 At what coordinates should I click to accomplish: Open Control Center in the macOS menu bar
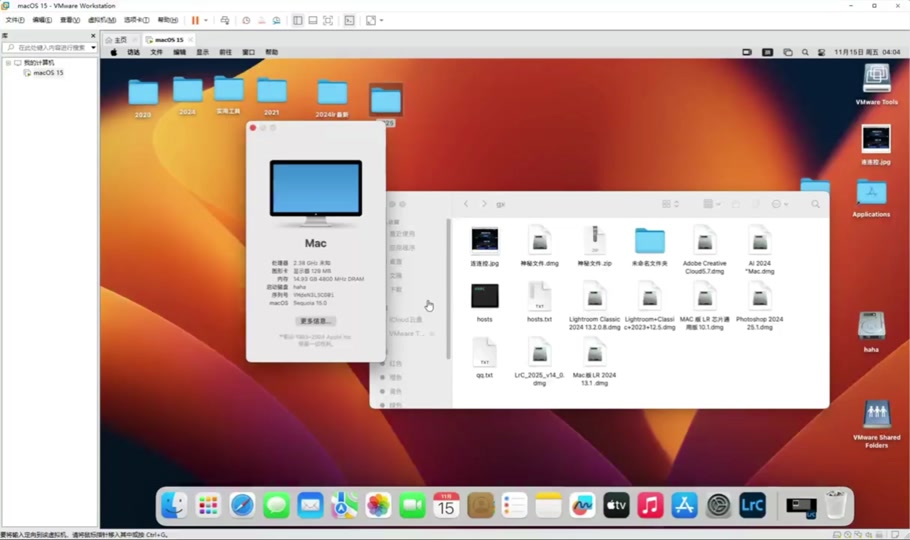(821, 52)
